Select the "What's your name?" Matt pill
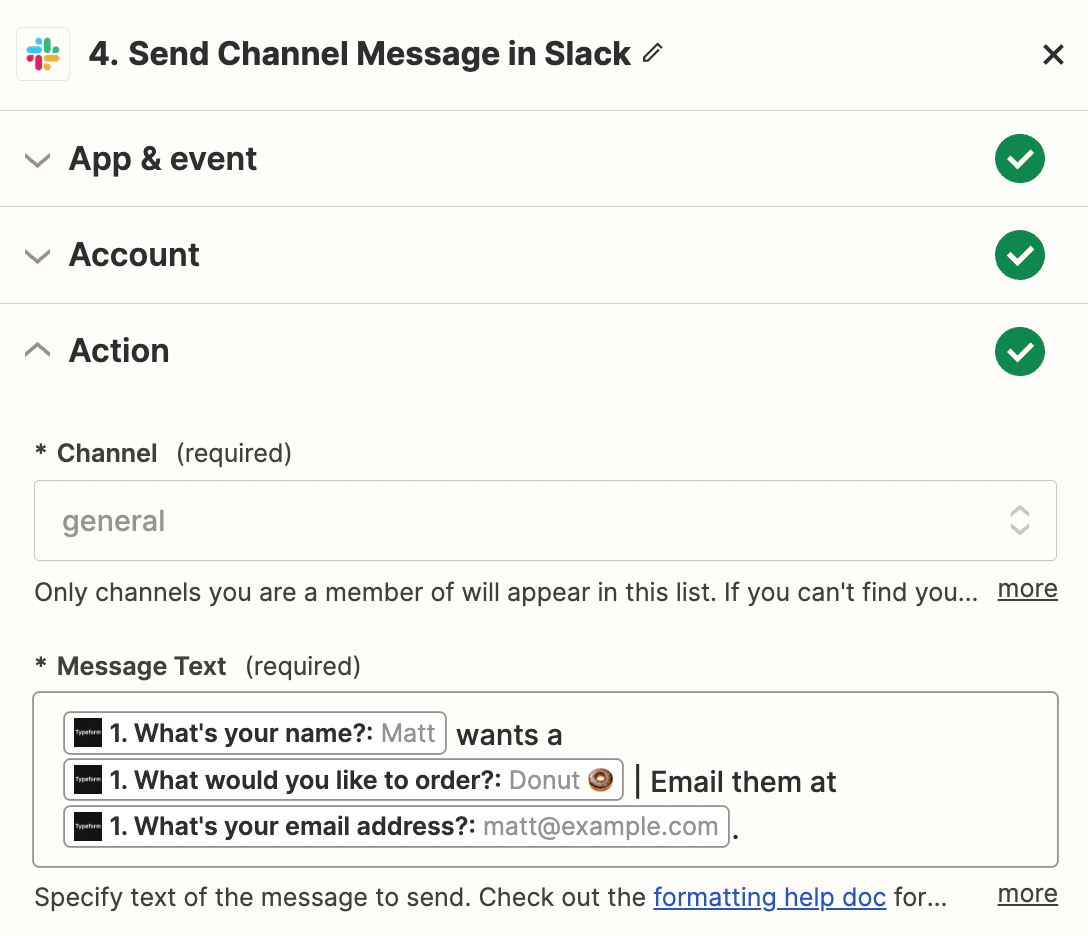1088x936 pixels. coord(255,733)
